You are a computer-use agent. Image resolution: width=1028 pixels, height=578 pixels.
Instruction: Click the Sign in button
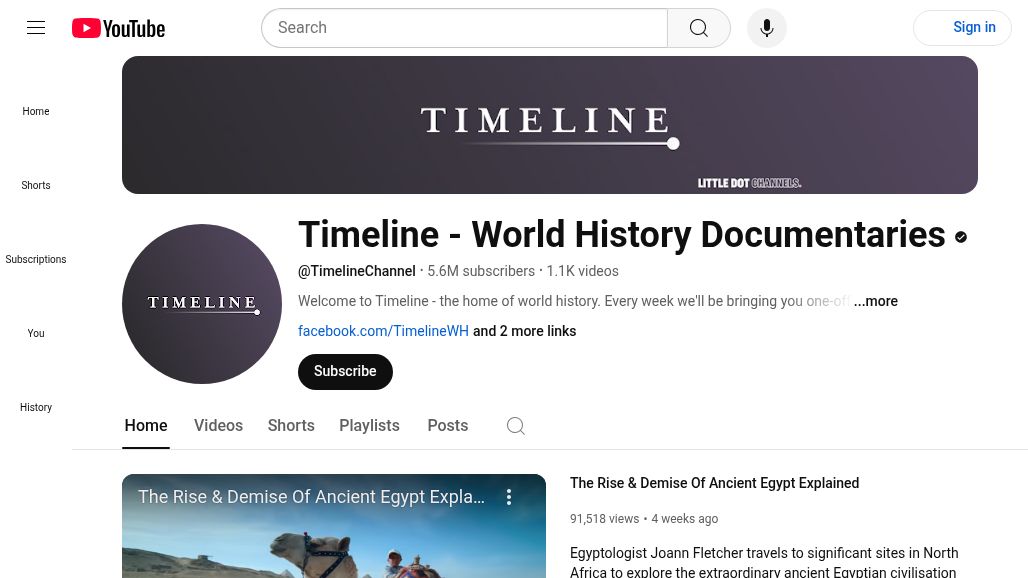pos(962,28)
